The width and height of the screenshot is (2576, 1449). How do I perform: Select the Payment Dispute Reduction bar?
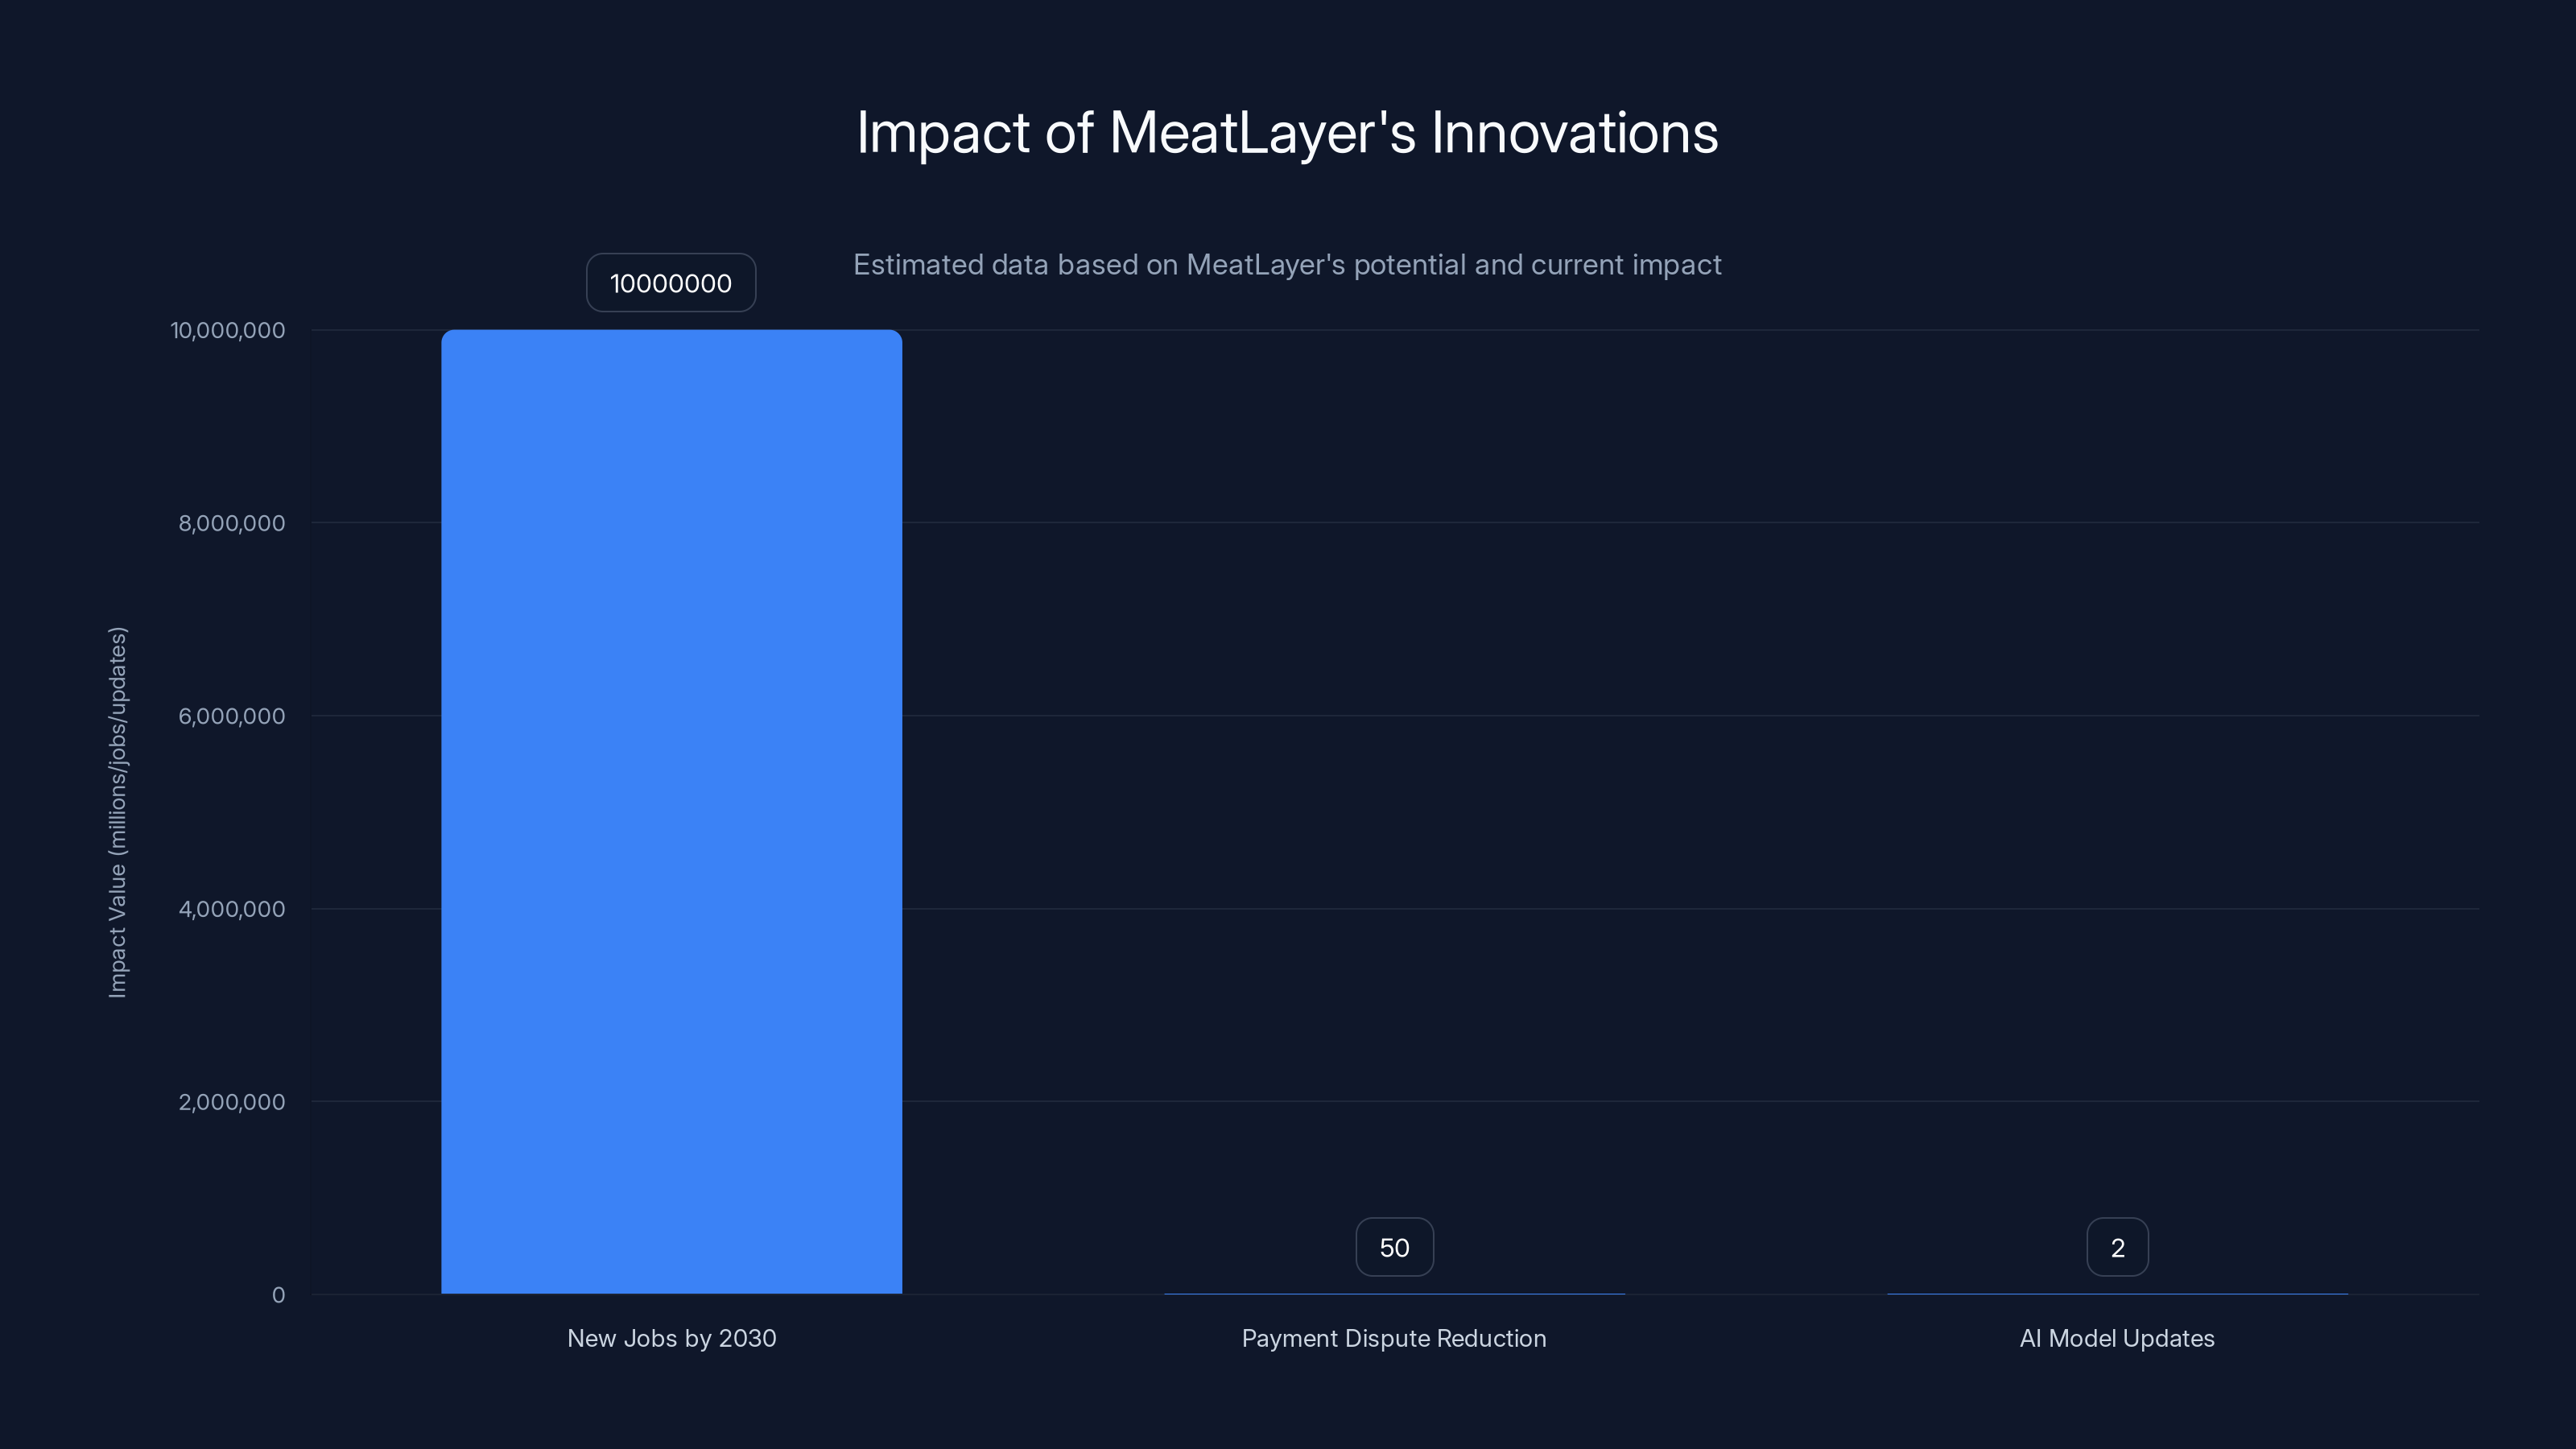coord(1394,1293)
